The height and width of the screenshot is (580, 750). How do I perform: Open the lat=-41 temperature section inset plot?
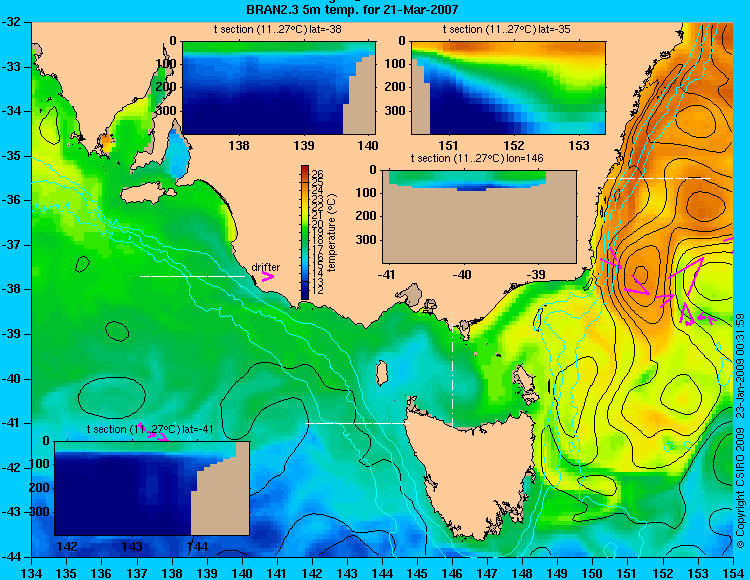tap(152, 488)
